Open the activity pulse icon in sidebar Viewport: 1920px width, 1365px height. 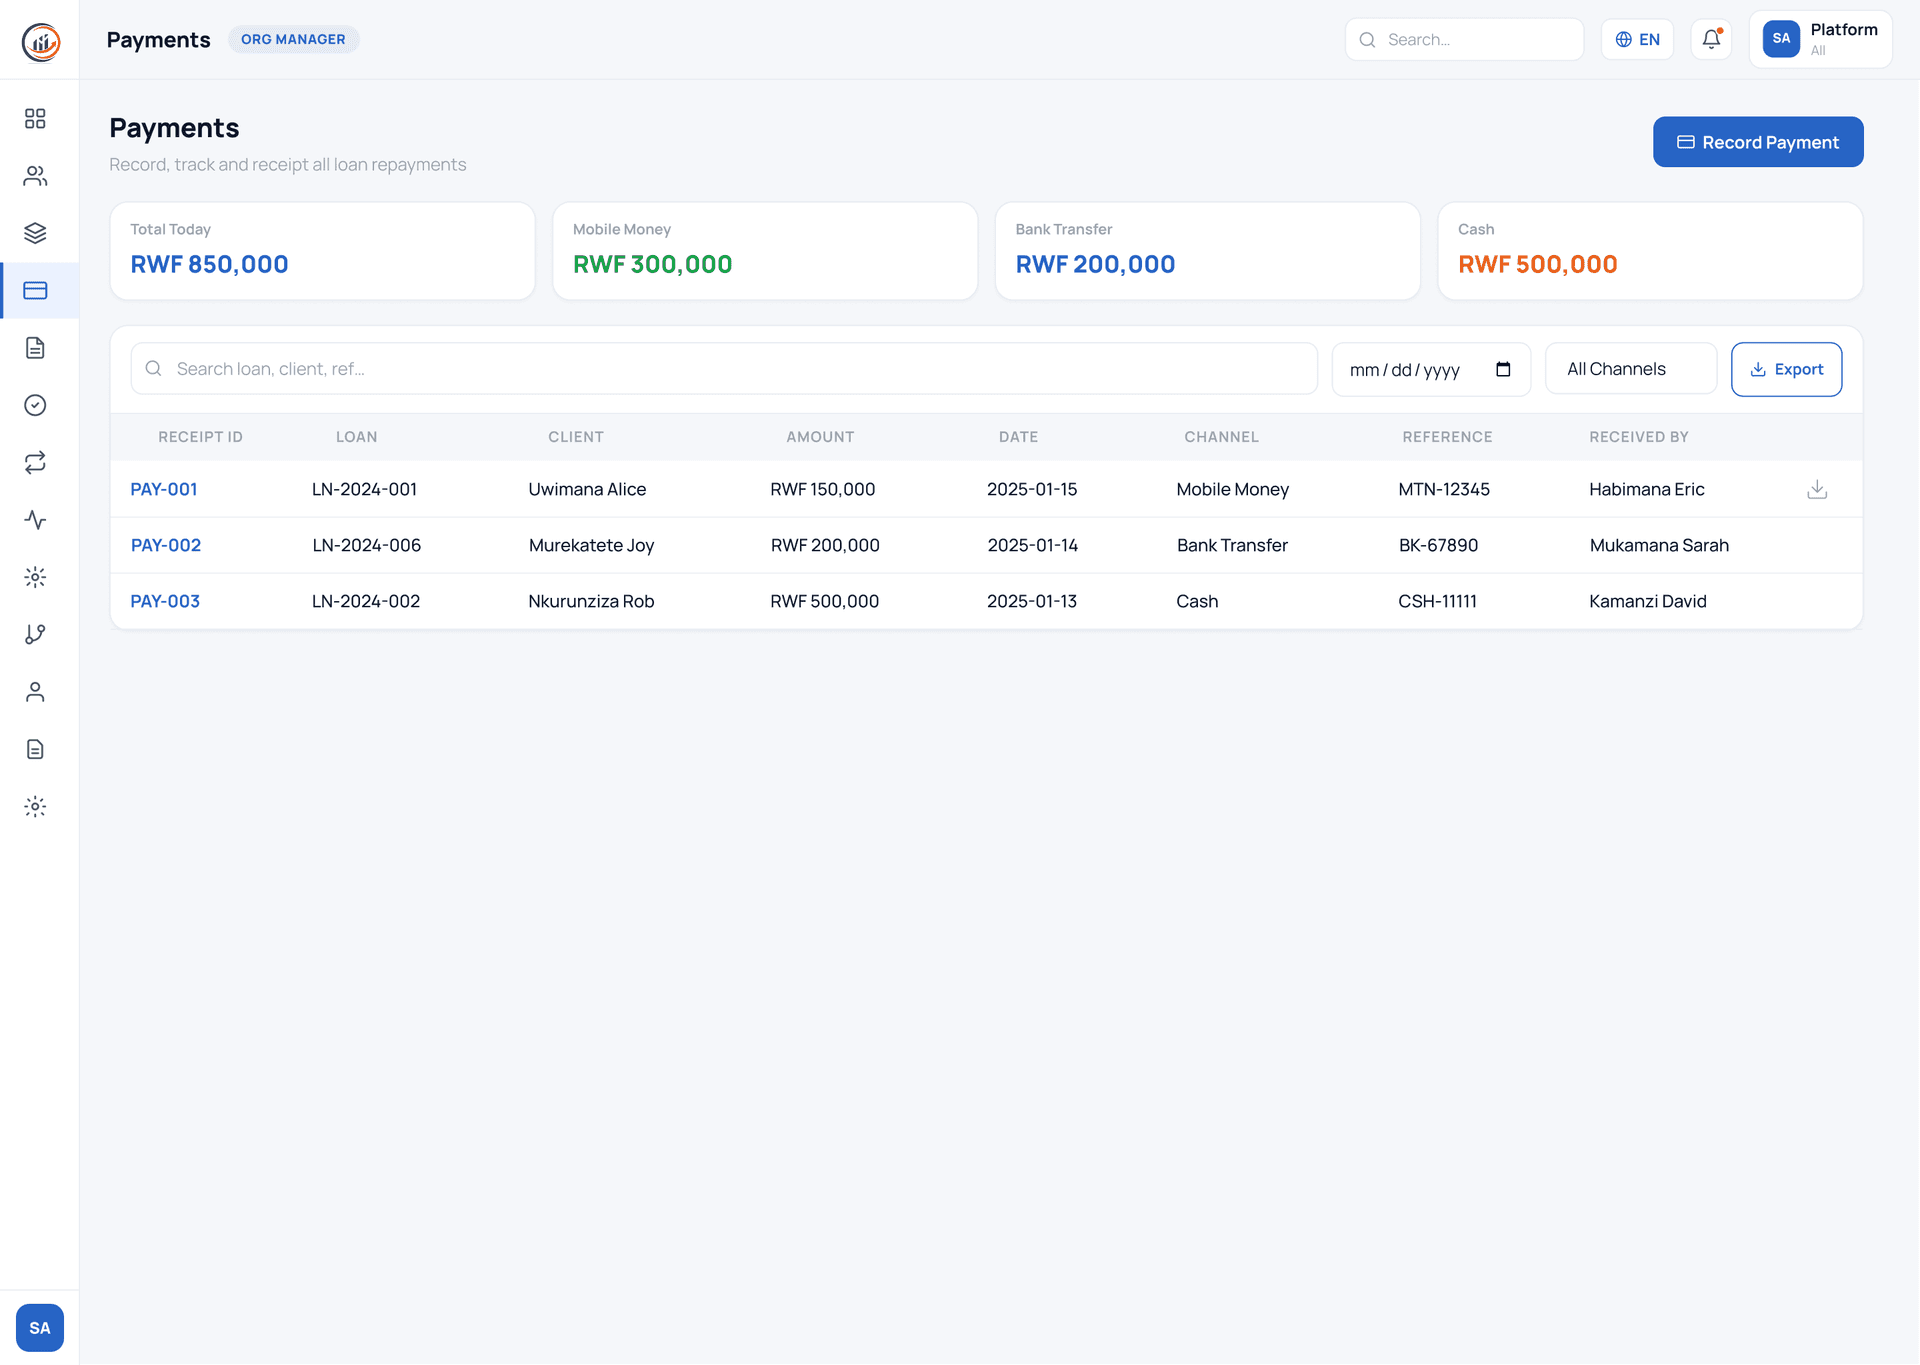coord(36,520)
